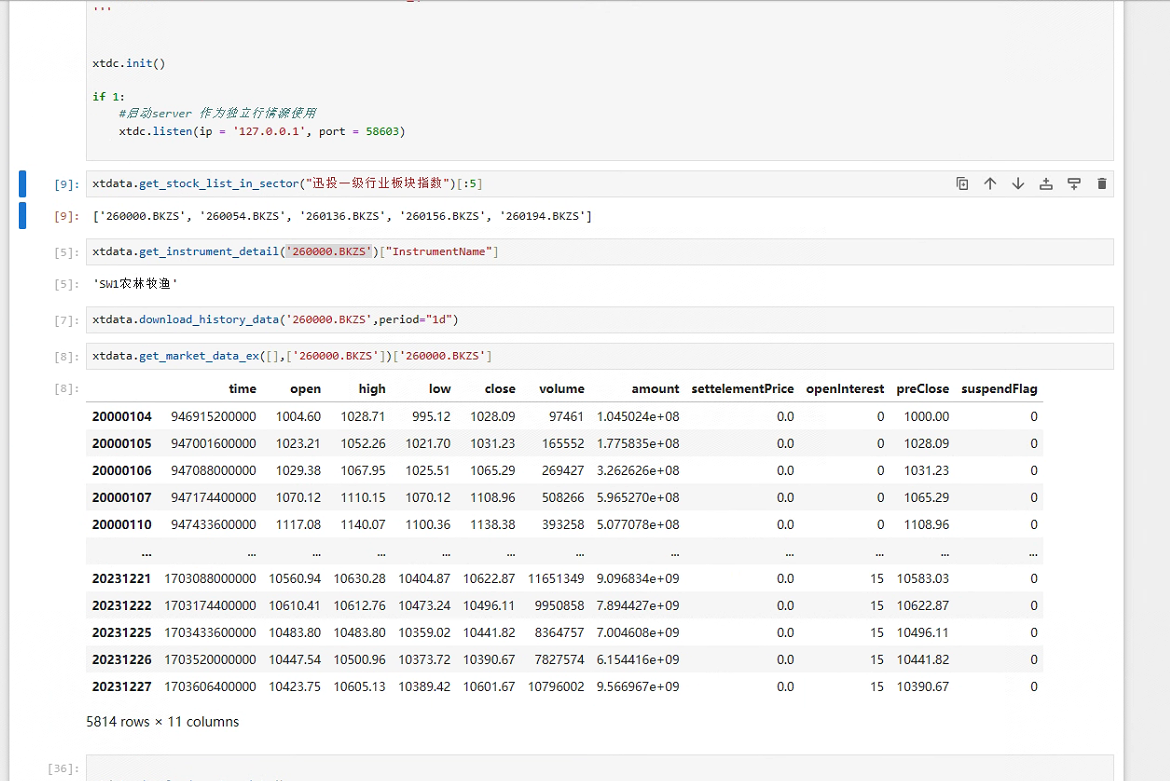This screenshot has height=781, width=1170.
Task: Focus the download_history_data code cell
Action: coord(600,320)
